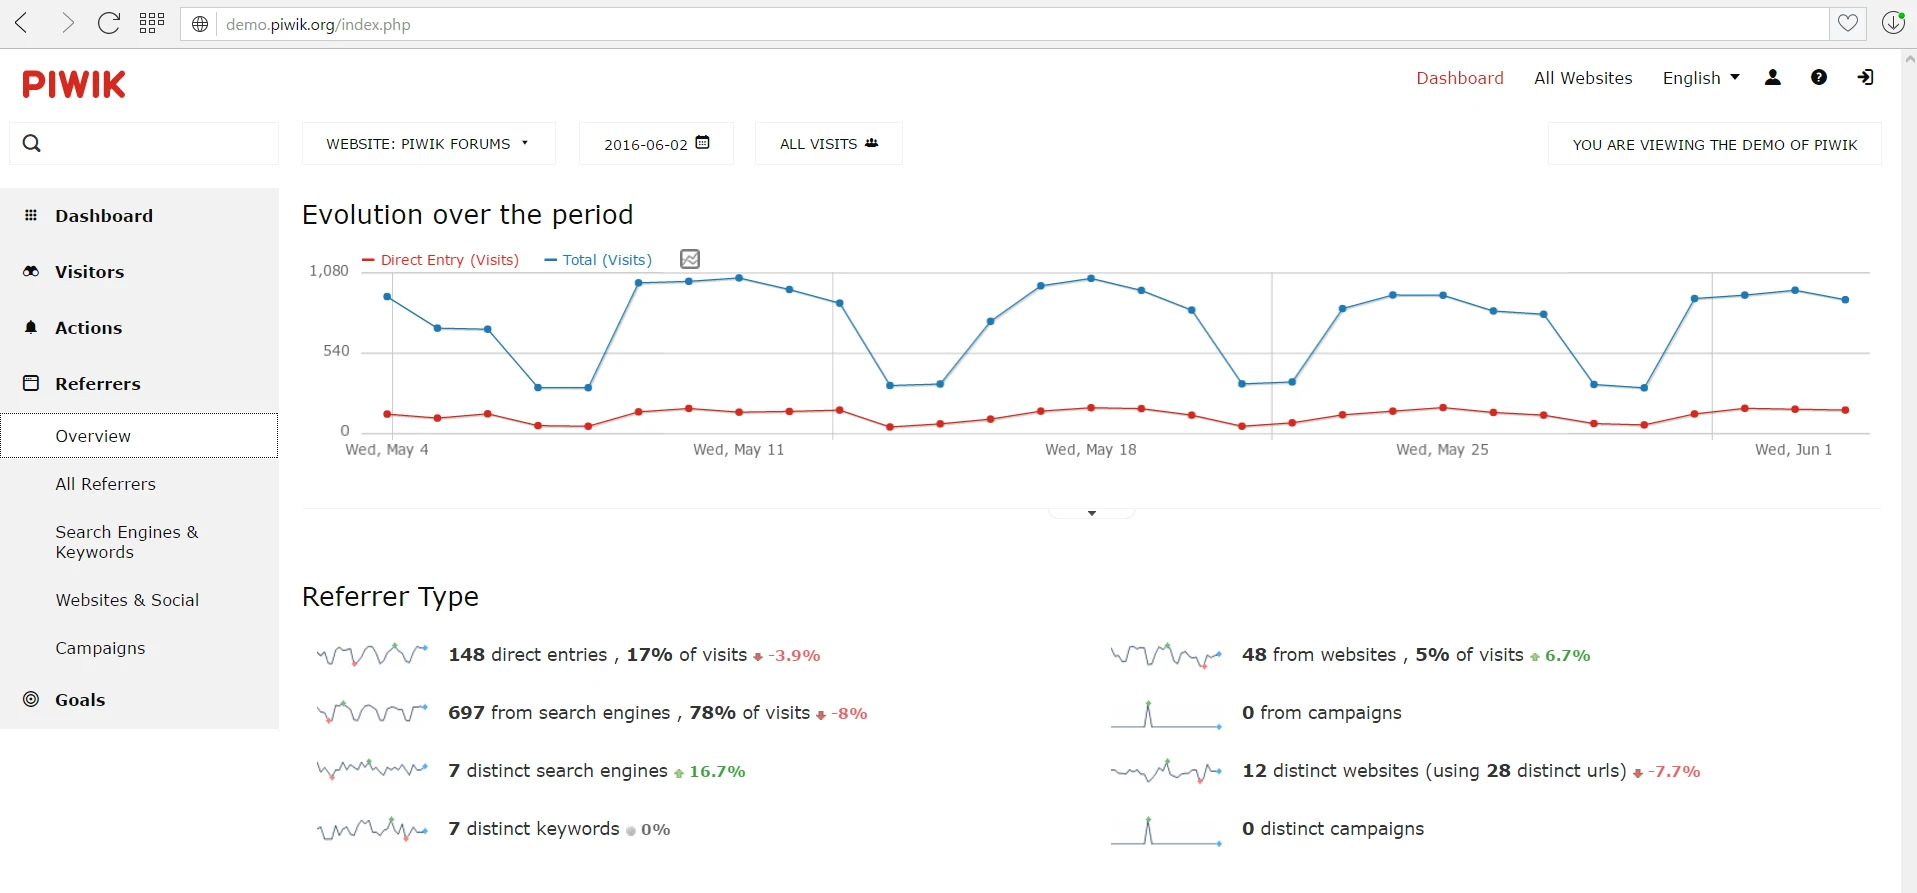This screenshot has height=893, width=1917.
Task: Expand the English language dropdown
Action: [x=1699, y=77]
